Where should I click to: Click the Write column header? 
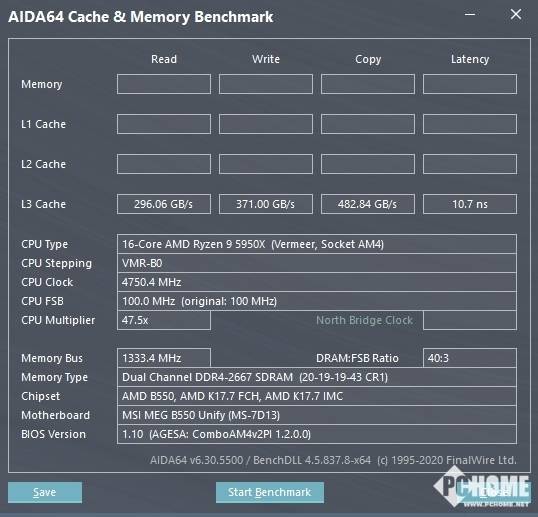click(x=266, y=59)
